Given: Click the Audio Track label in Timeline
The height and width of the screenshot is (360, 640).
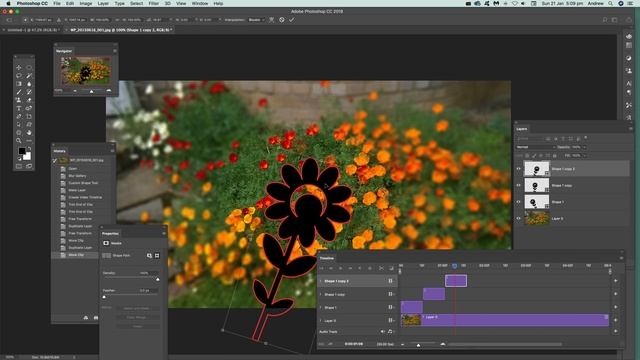Looking at the screenshot, I should (x=328, y=332).
